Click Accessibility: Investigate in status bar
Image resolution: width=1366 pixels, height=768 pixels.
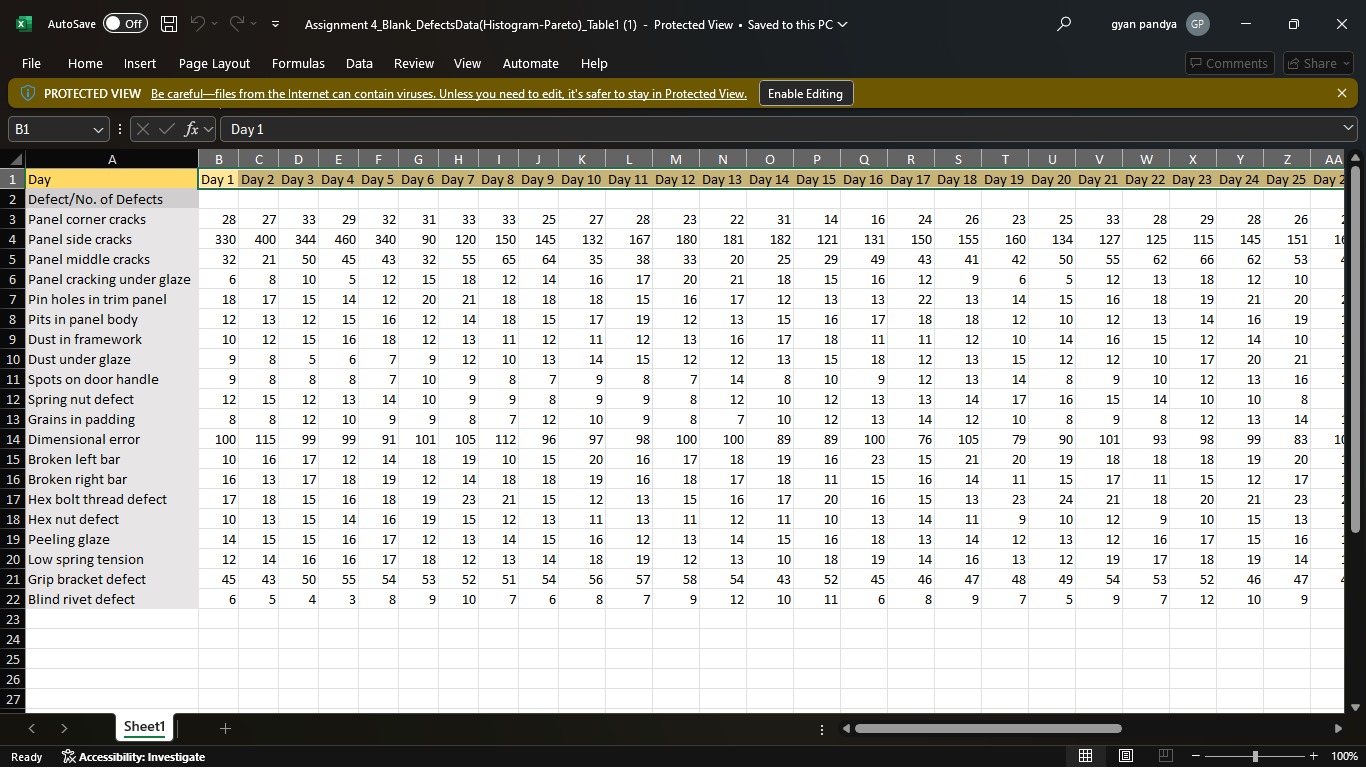pos(133,757)
